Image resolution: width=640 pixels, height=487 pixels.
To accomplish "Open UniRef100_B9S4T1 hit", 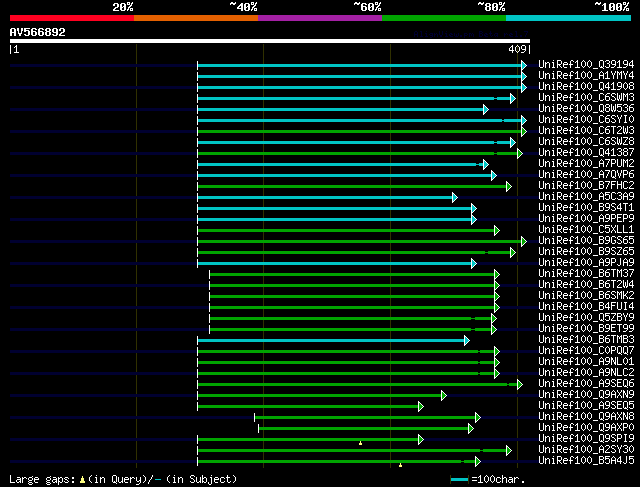I will pyautogui.click(x=586, y=208).
